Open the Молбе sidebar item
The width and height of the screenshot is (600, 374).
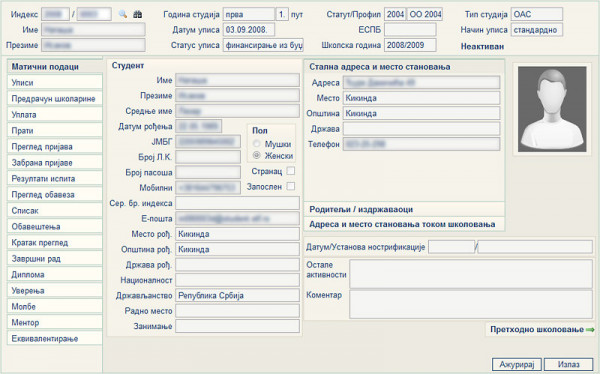[55, 307]
